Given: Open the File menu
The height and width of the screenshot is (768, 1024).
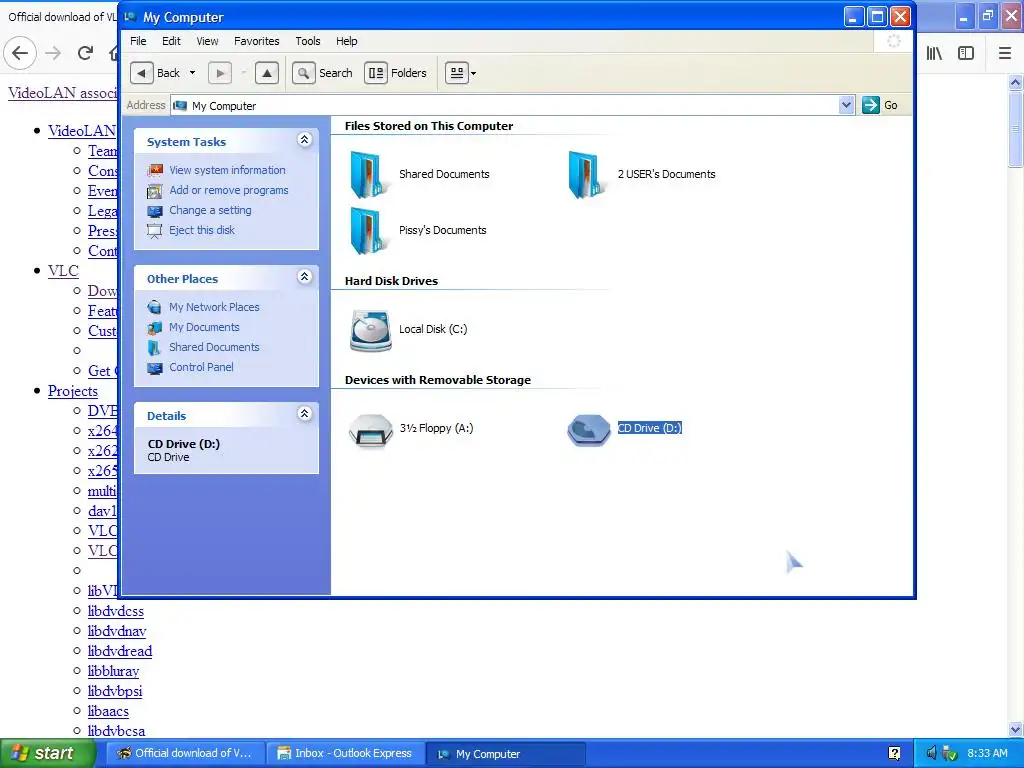Looking at the screenshot, I should click(x=138, y=41).
